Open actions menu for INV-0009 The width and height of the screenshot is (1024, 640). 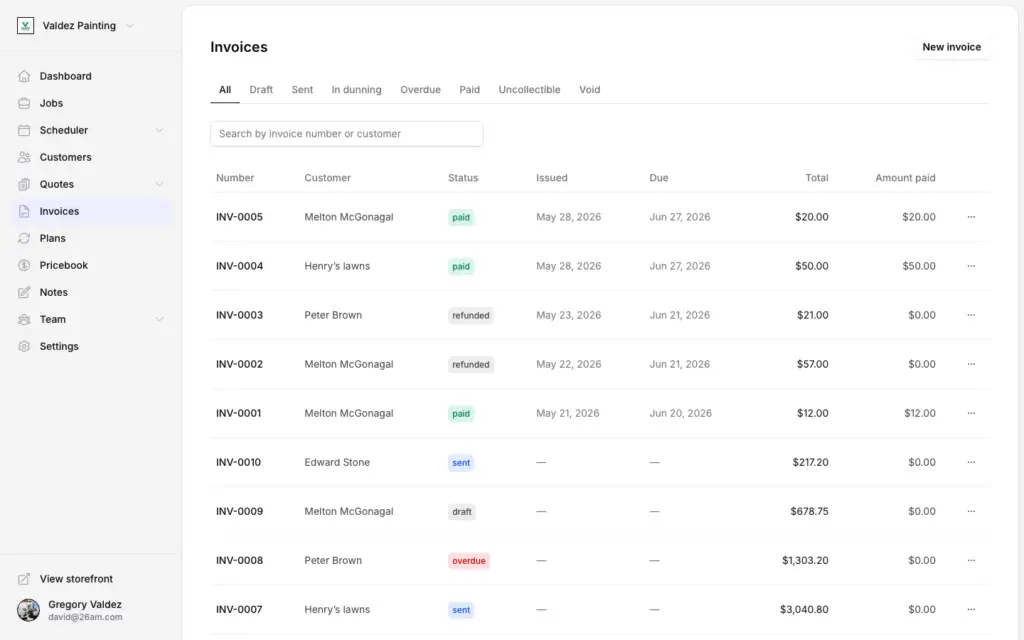click(x=971, y=511)
